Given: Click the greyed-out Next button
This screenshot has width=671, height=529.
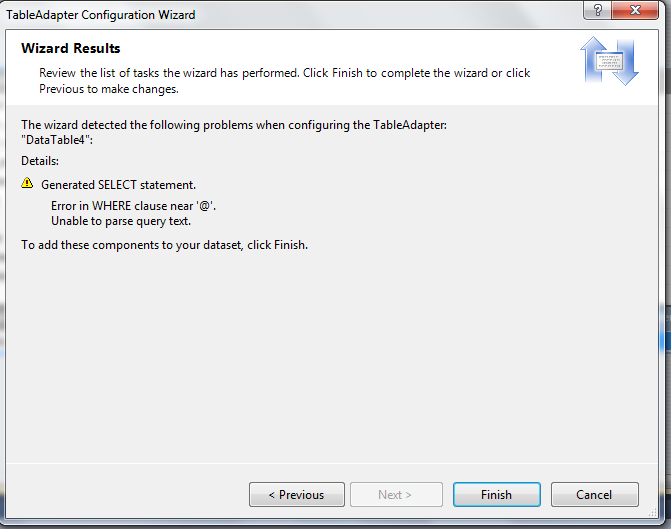Looking at the screenshot, I should (395, 495).
